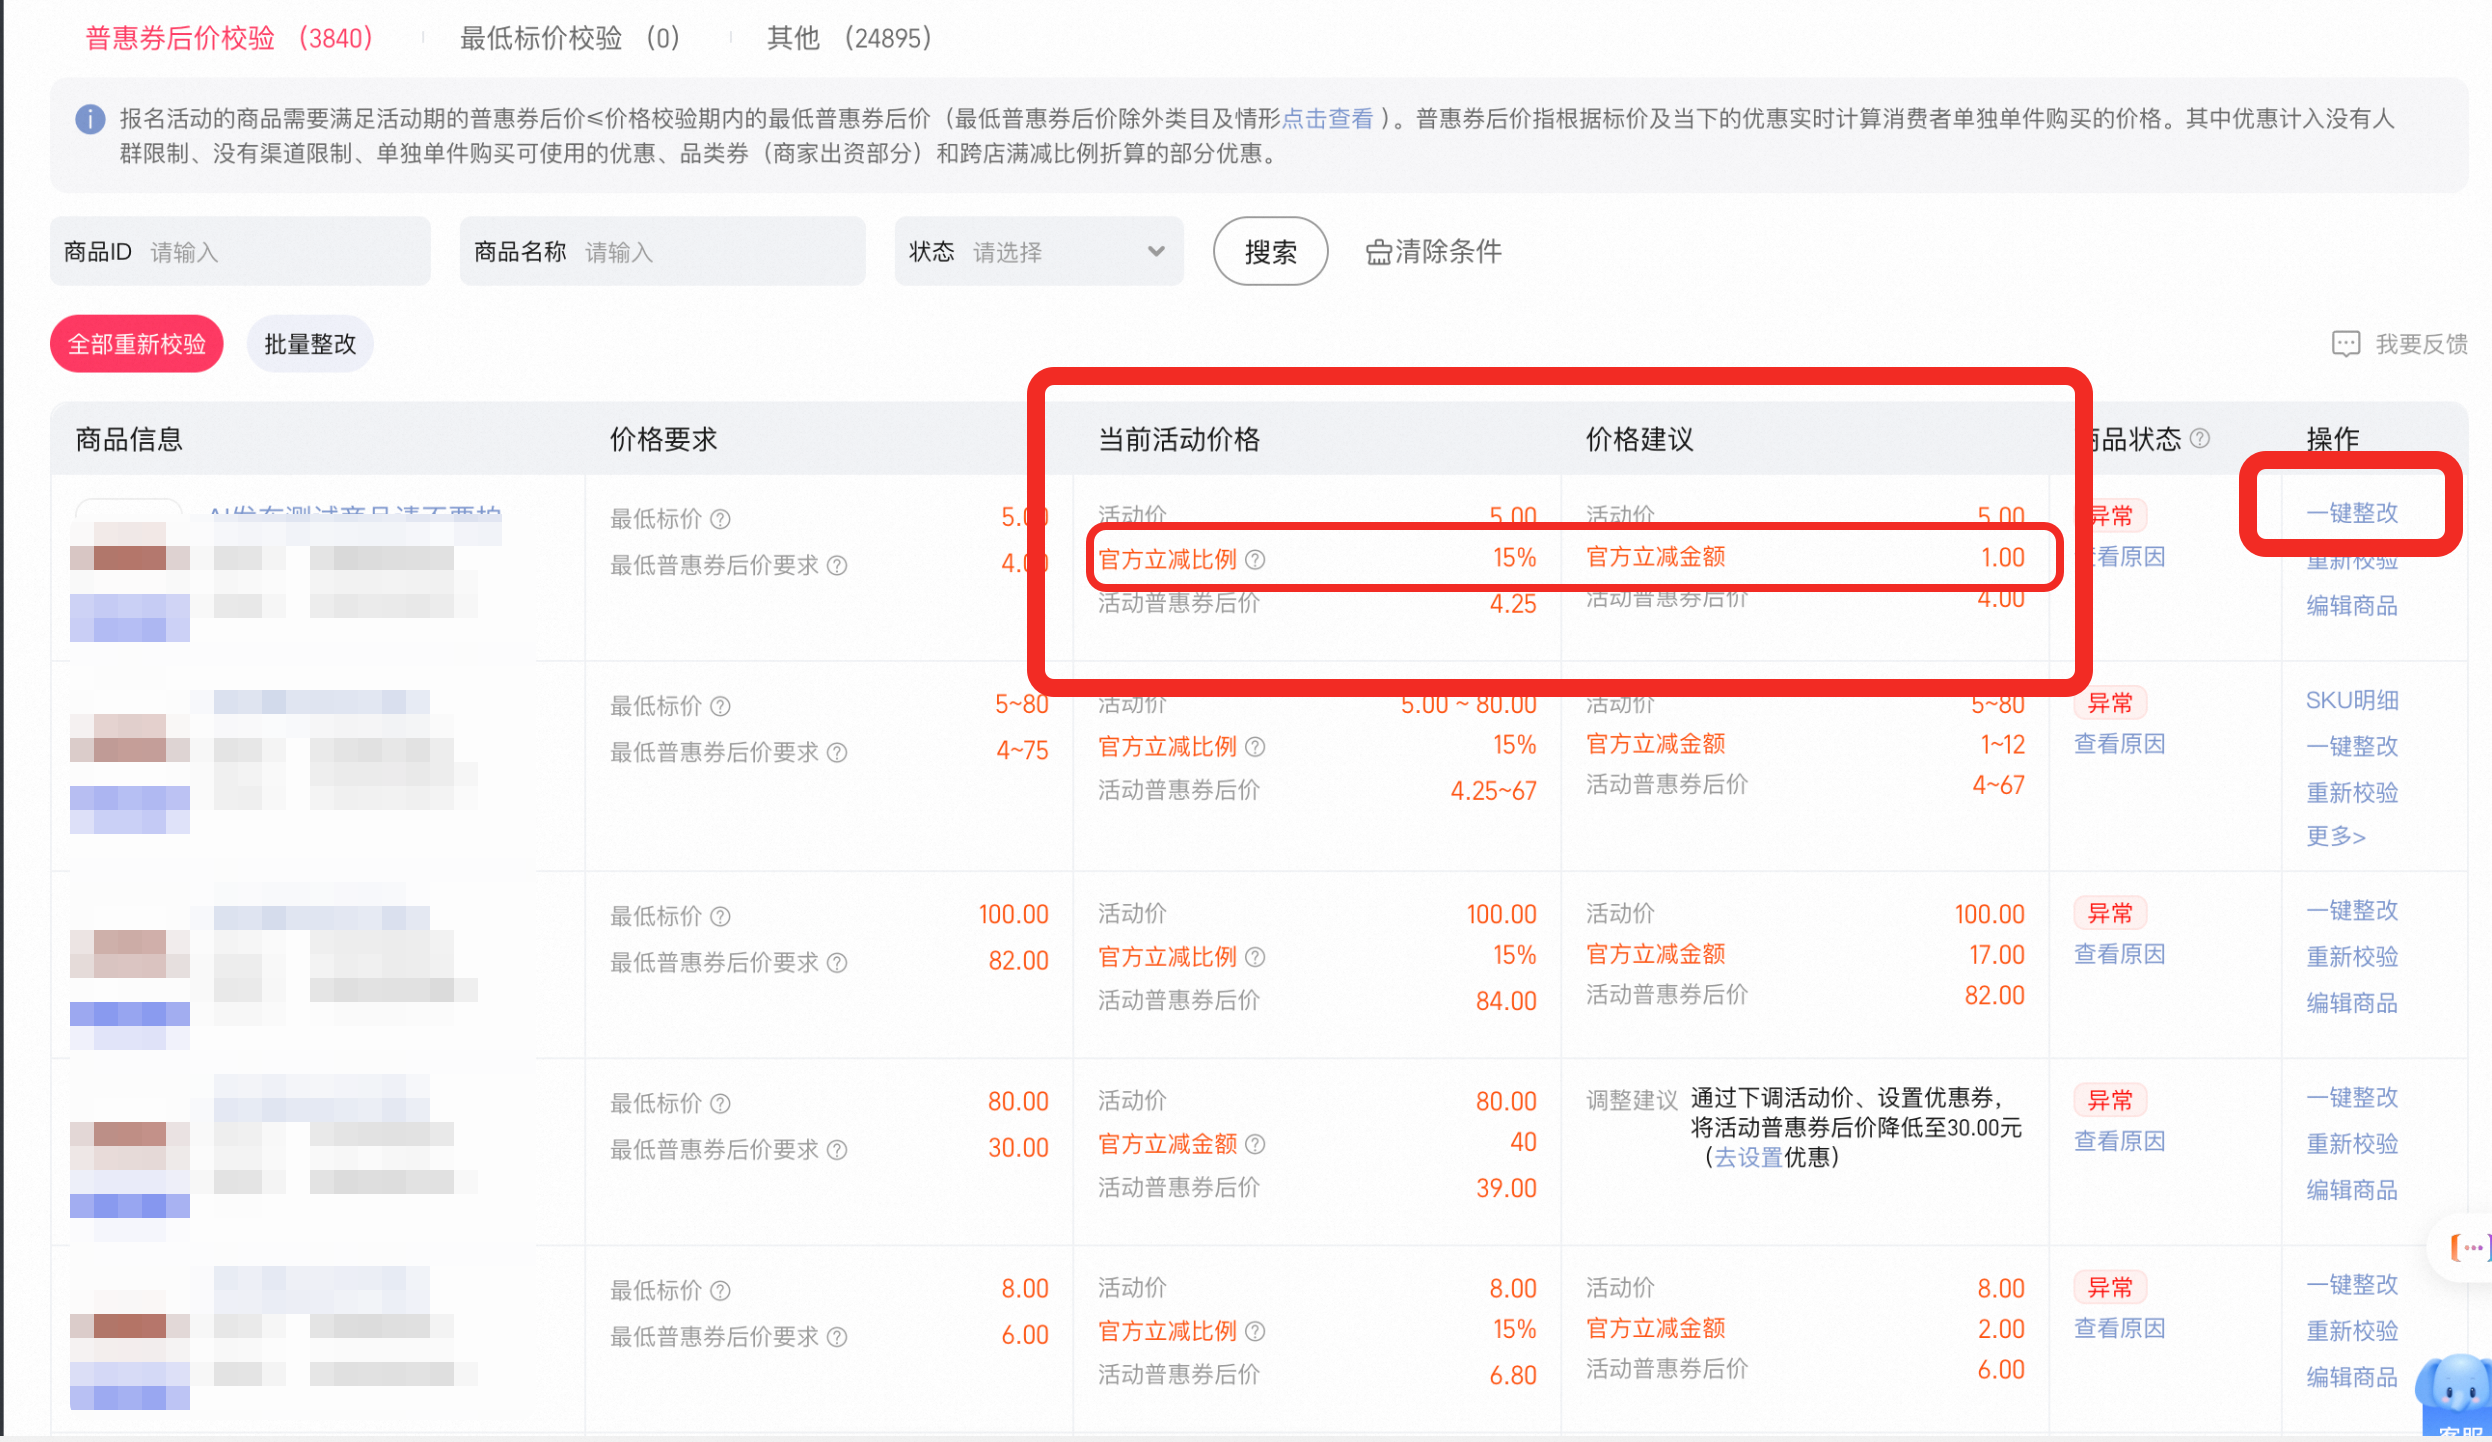Click 一键整改 for the 80.00 product

click(x=2352, y=1097)
